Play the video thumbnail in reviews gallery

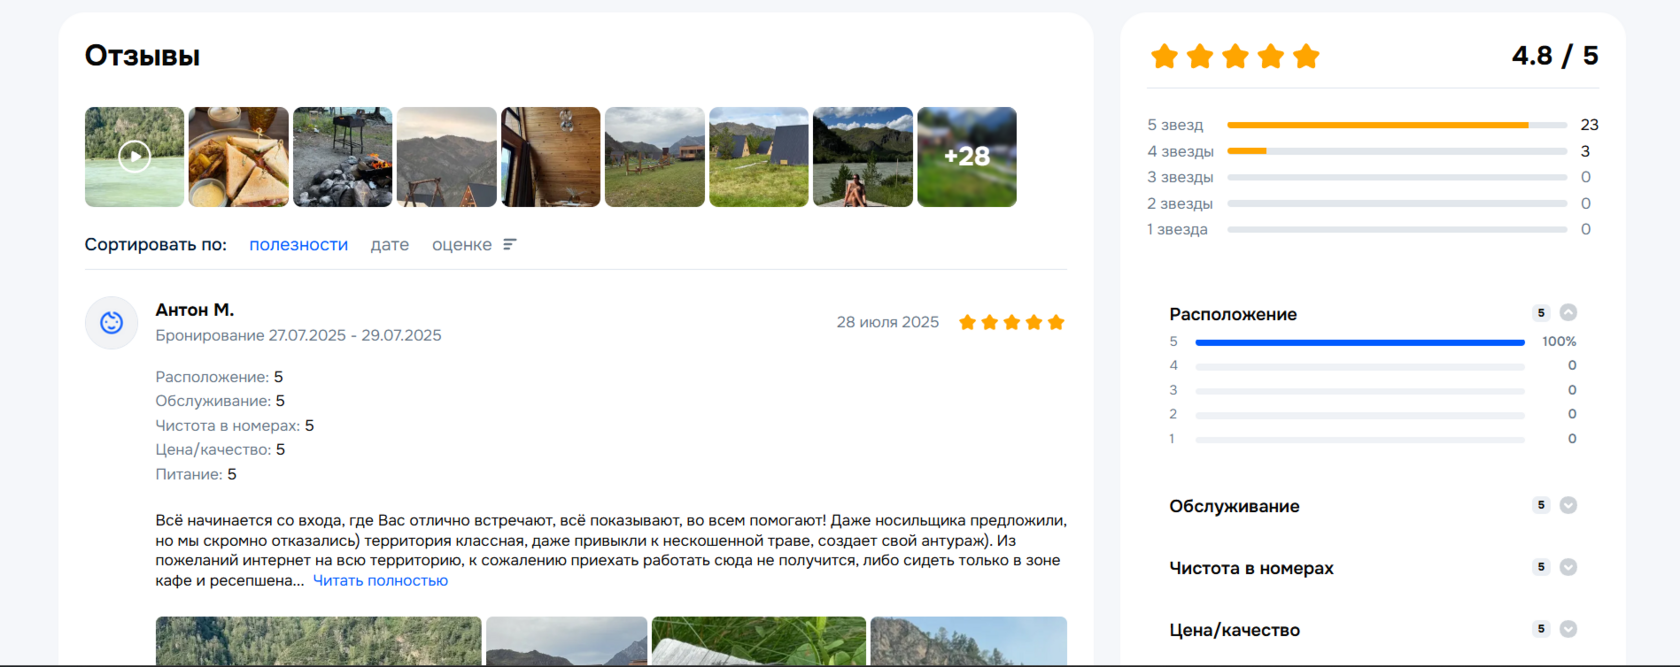coord(134,157)
